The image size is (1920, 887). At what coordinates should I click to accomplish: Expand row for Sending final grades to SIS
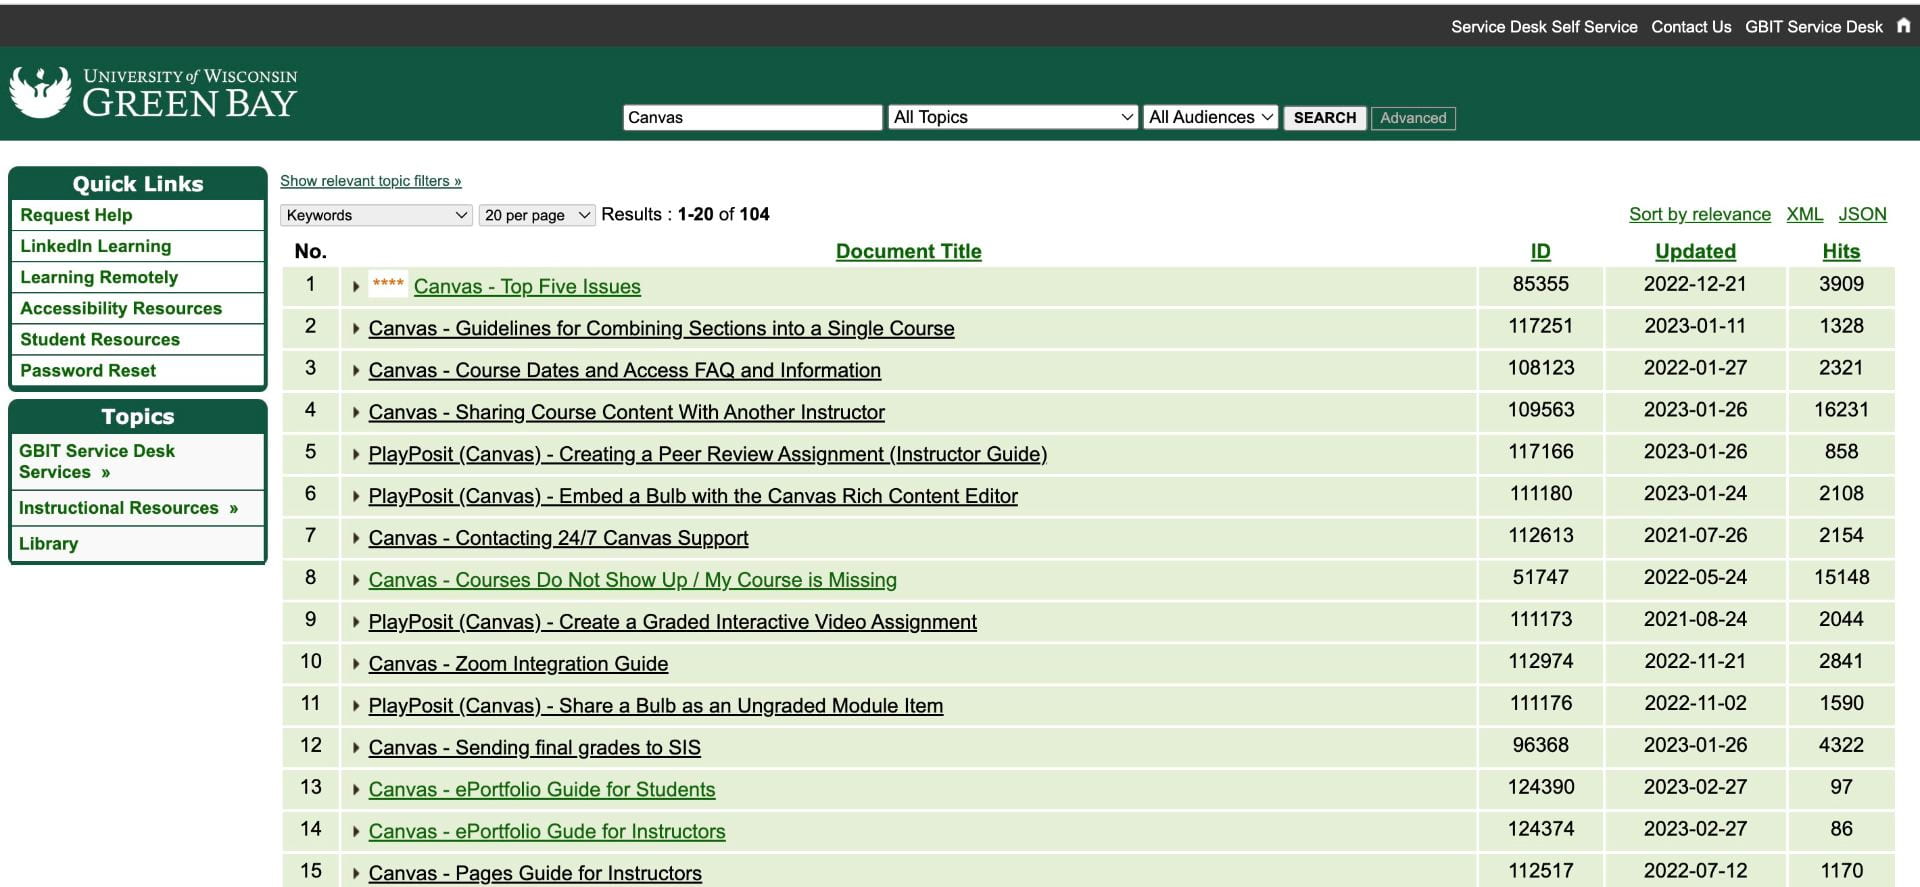(356, 749)
